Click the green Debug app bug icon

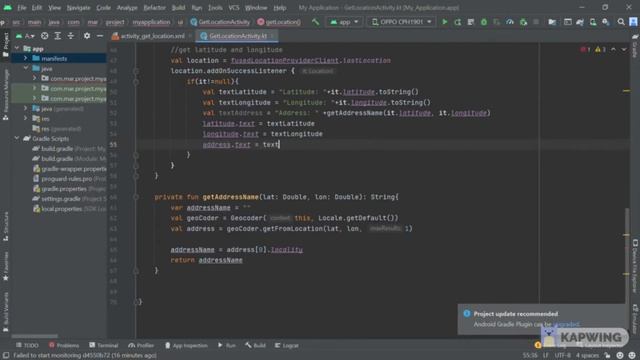484,22
